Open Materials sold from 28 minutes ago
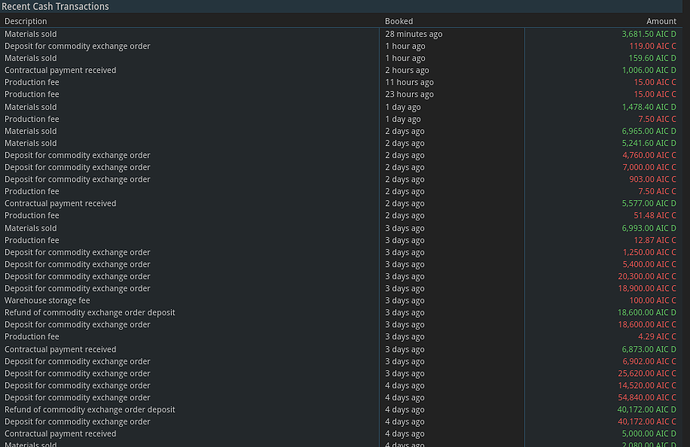The width and height of the screenshot is (690, 447). (x=30, y=34)
